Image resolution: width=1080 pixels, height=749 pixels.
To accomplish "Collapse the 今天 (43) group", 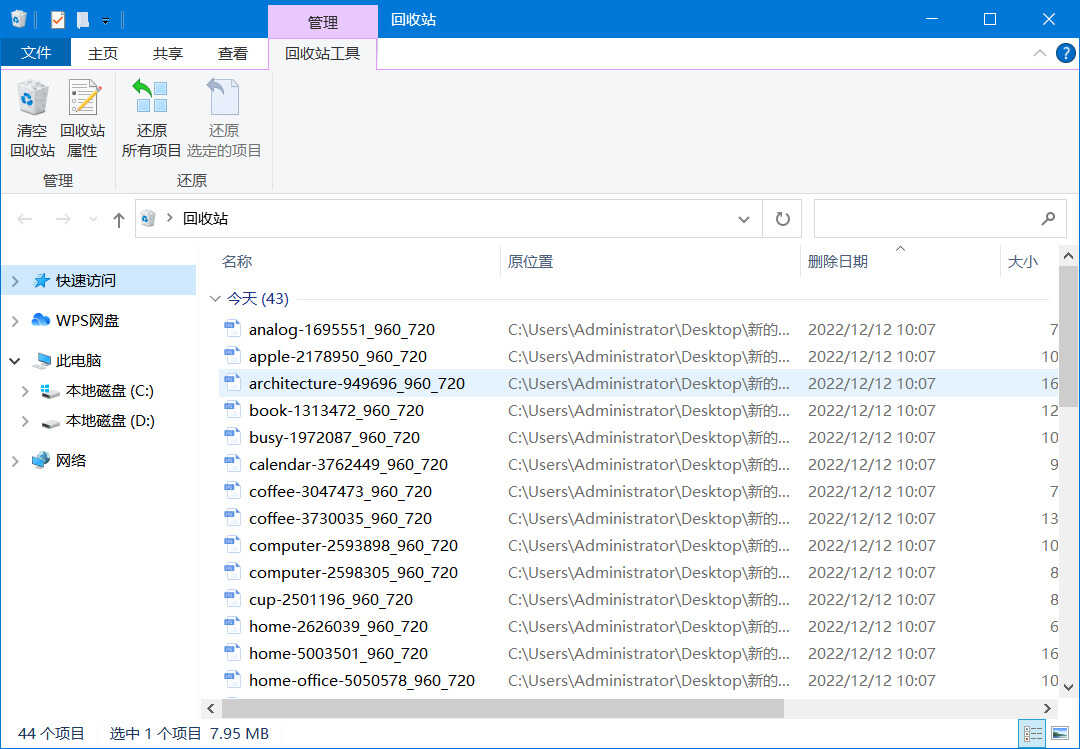I will (x=215, y=299).
